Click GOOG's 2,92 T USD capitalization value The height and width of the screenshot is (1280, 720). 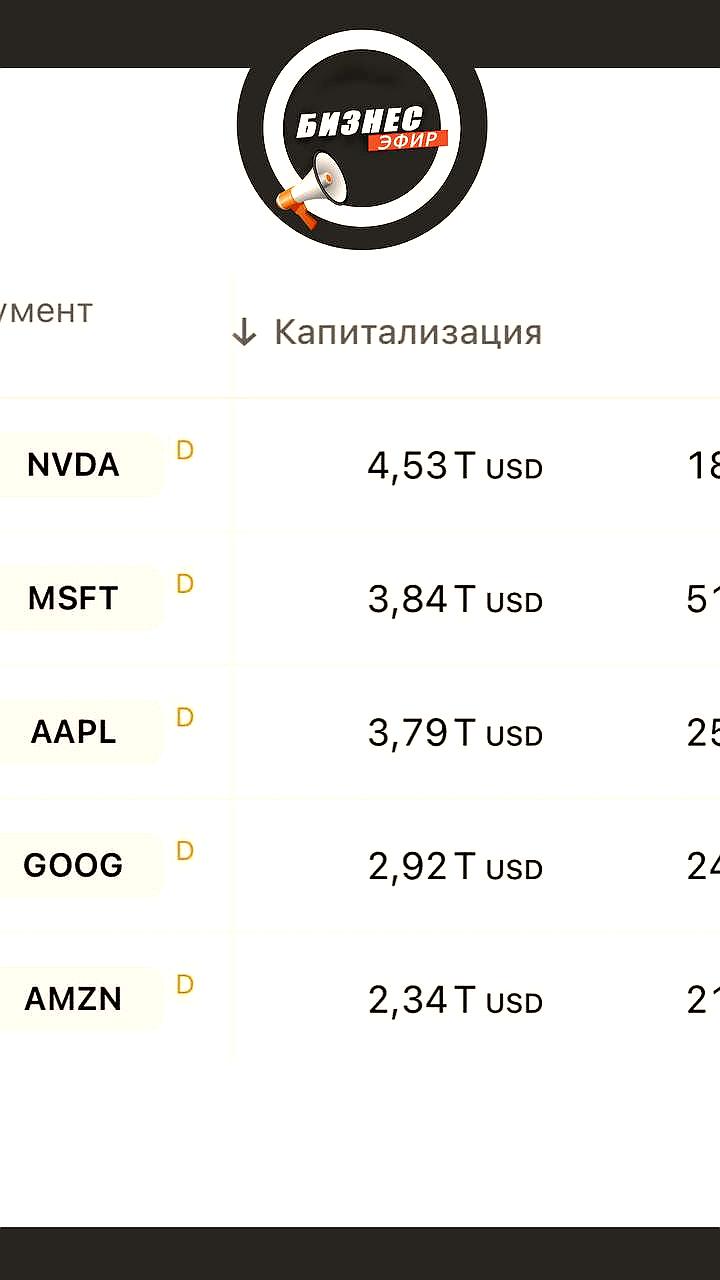455,866
